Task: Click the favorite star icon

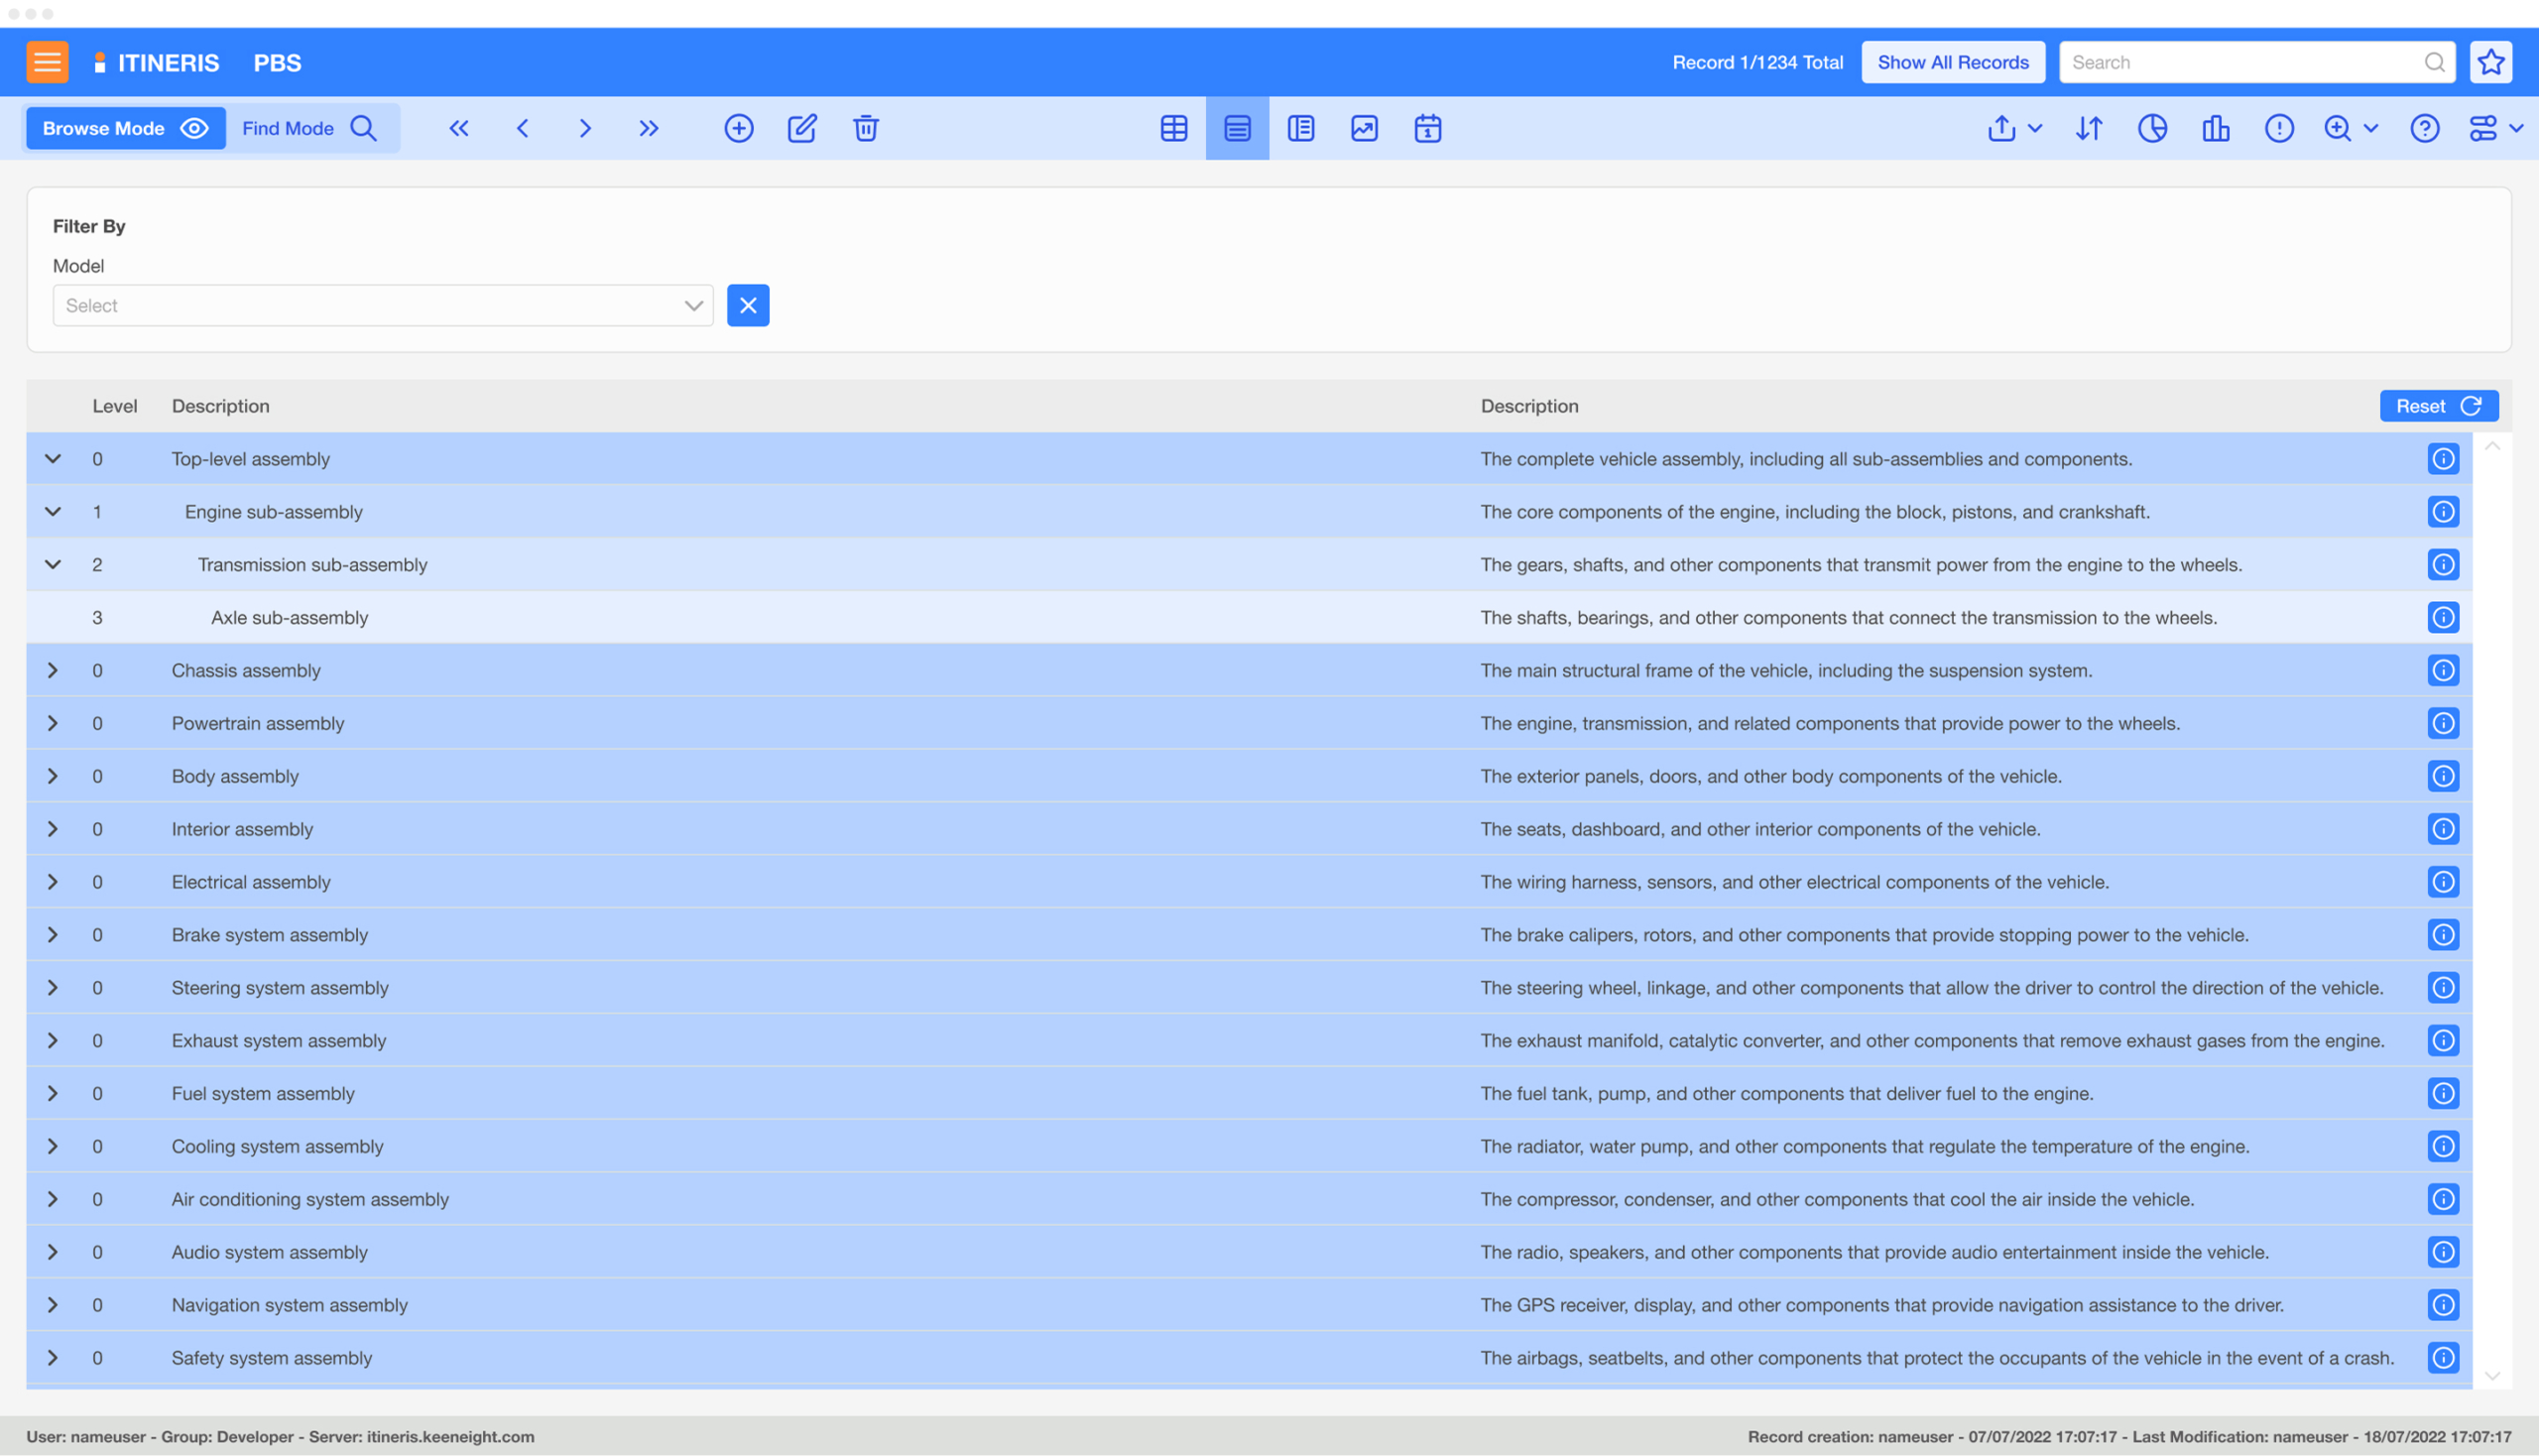Action: click(x=2490, y=62)
